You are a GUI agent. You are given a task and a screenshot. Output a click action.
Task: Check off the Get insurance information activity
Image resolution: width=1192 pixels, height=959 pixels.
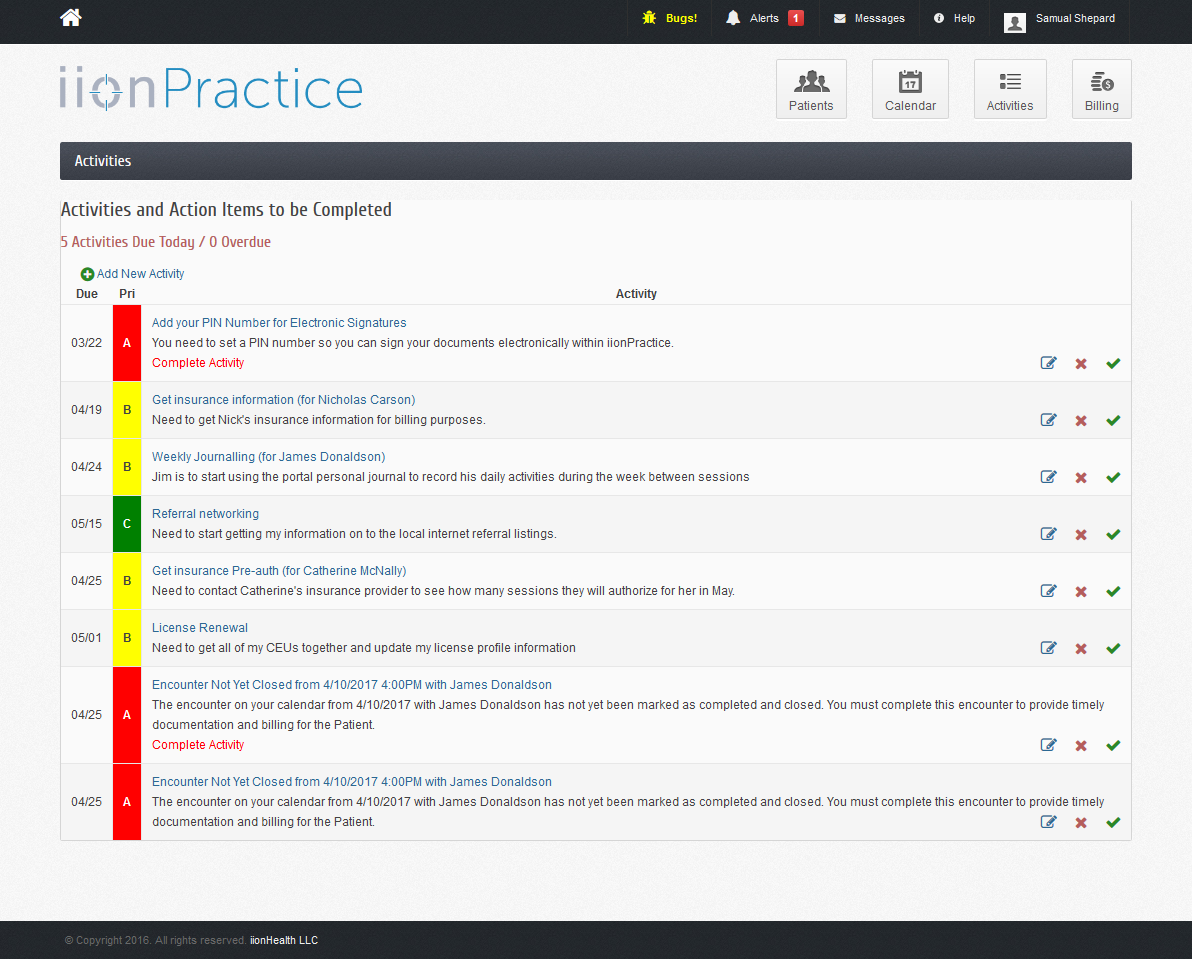1113,420
